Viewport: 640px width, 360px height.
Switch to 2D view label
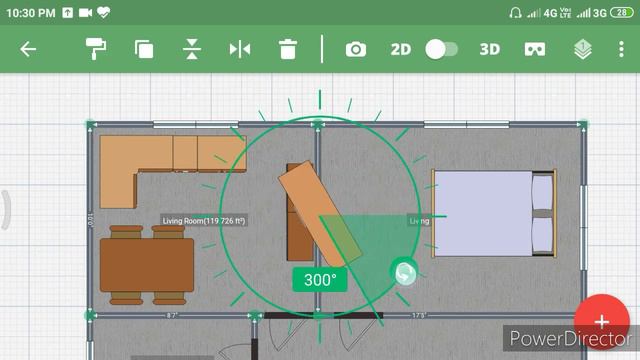tap(400, 49)
